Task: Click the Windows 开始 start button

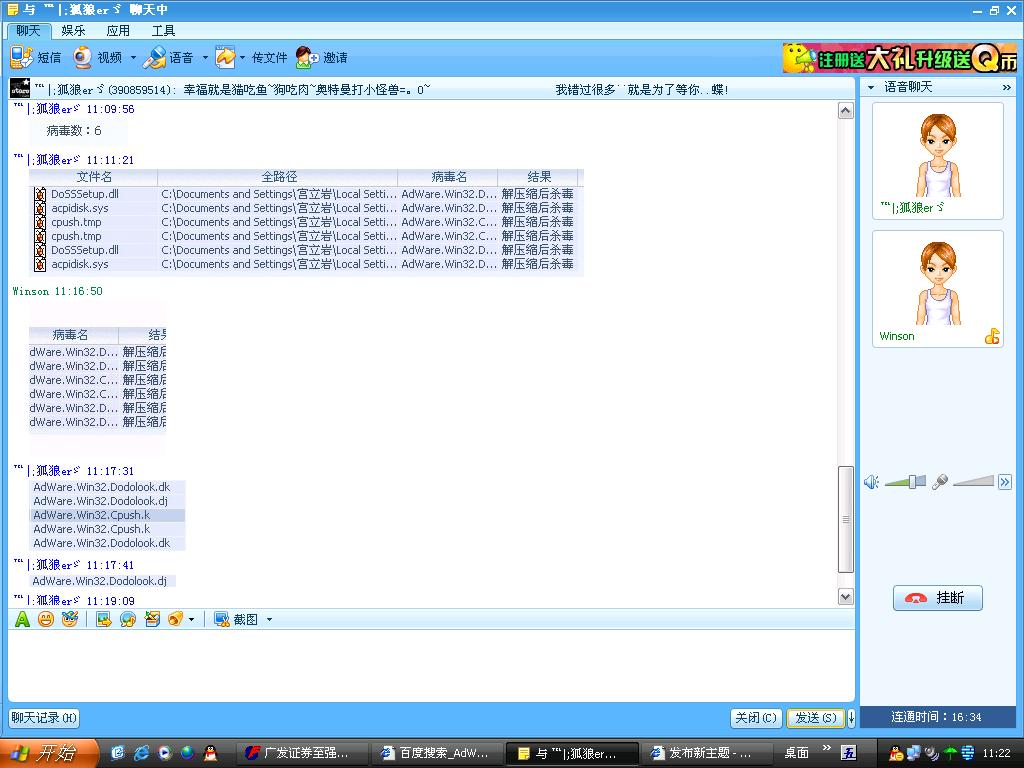Action: click(x=48, y=753)
